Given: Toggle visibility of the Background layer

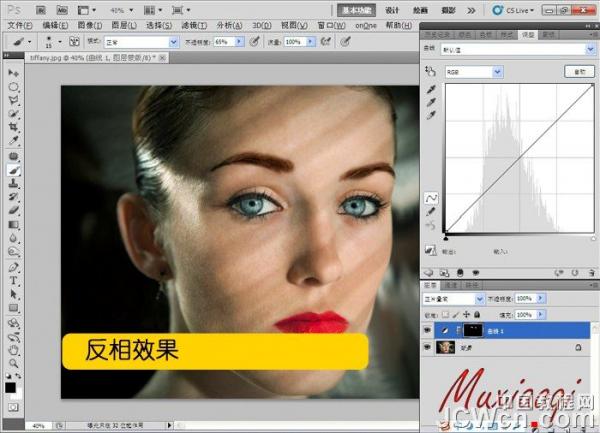Looking at the screenshot, I should pos(427,347).
